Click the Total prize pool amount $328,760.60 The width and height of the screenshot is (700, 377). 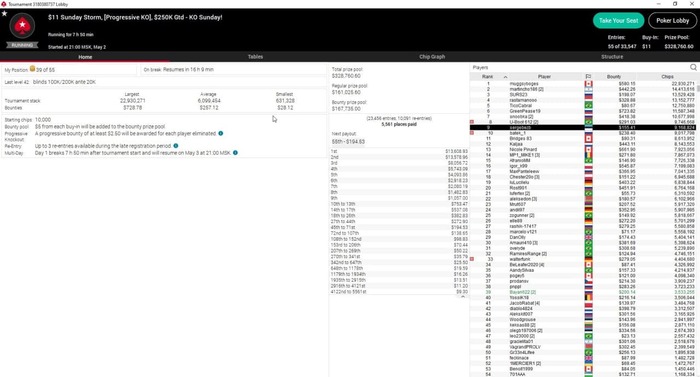(346, 76)
